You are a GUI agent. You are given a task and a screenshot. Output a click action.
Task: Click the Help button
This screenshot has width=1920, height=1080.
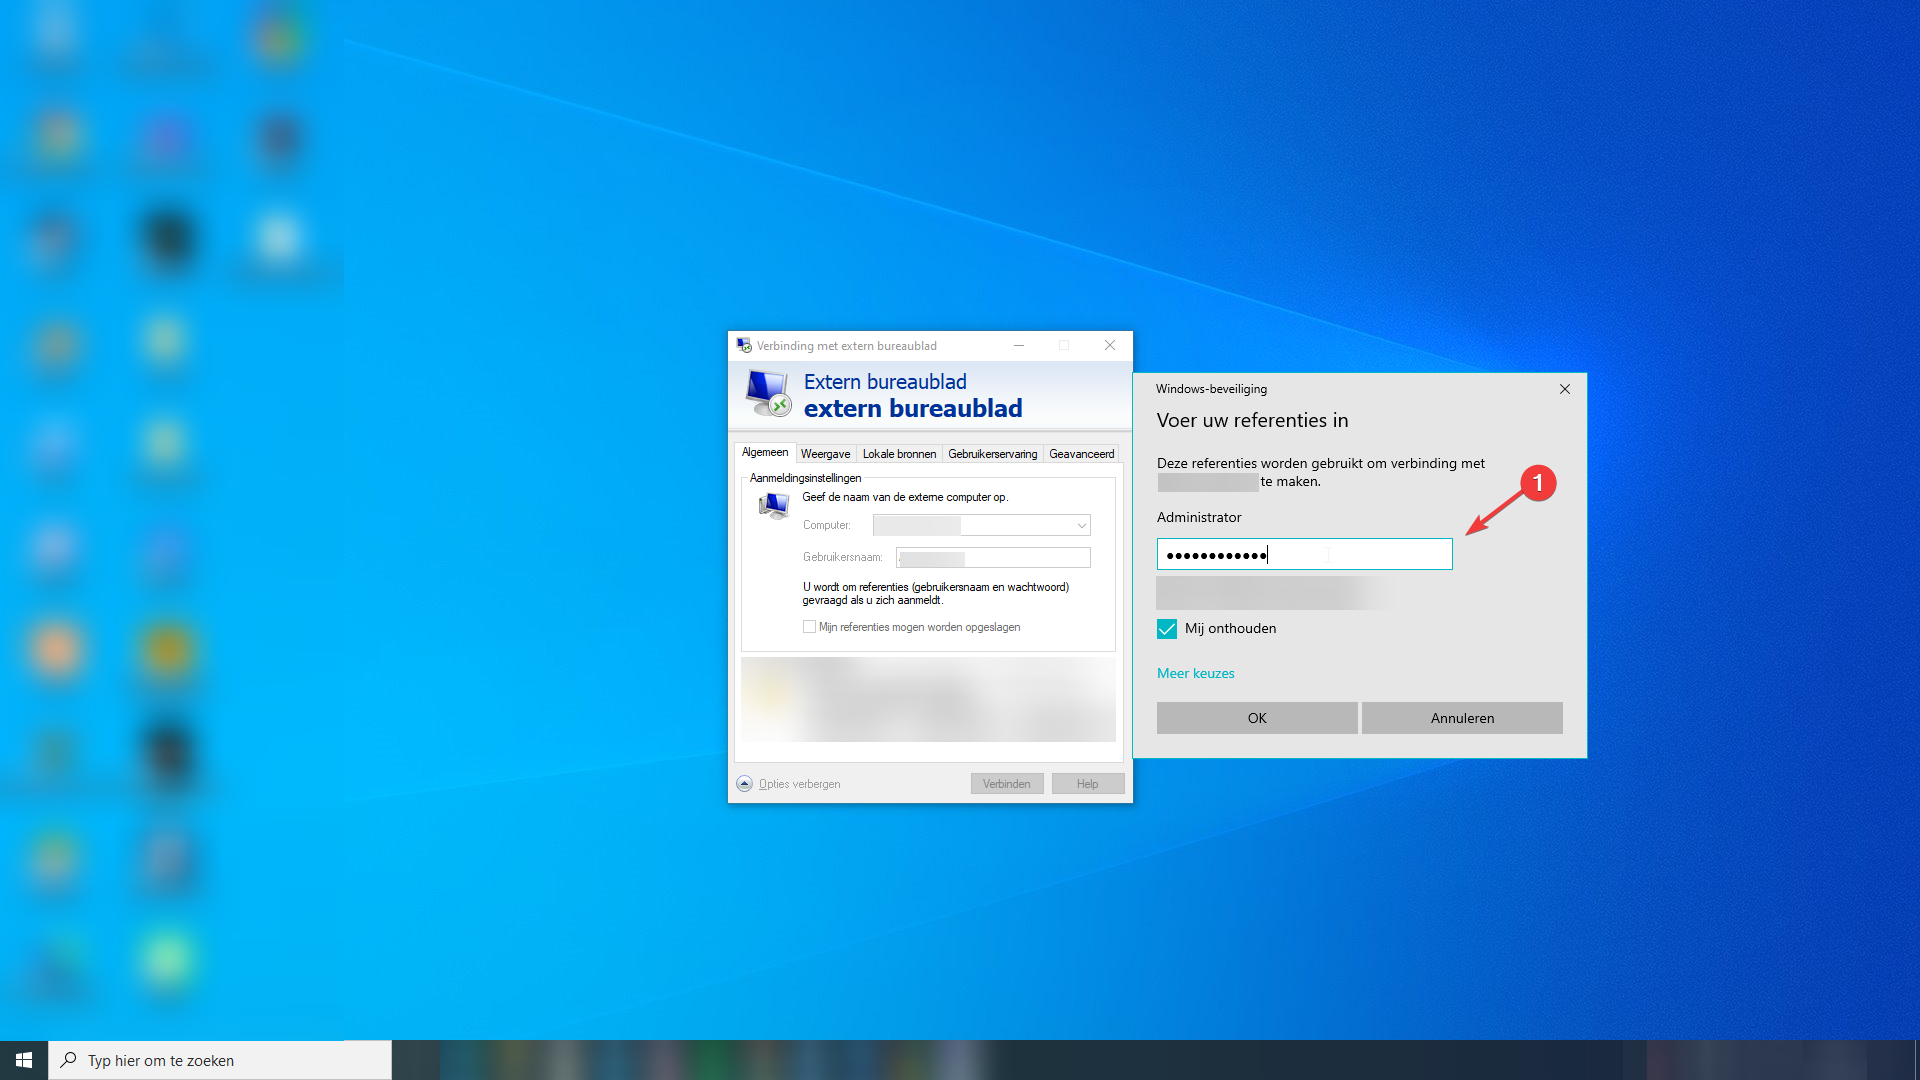(x=1088, y=784)
